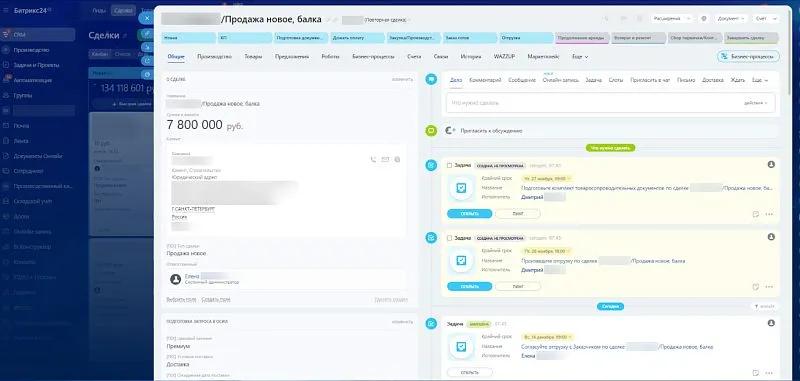Click the call phone icon in client card
Image resolution: width=800 pixels, height=381 pixels.
(373, 160)
